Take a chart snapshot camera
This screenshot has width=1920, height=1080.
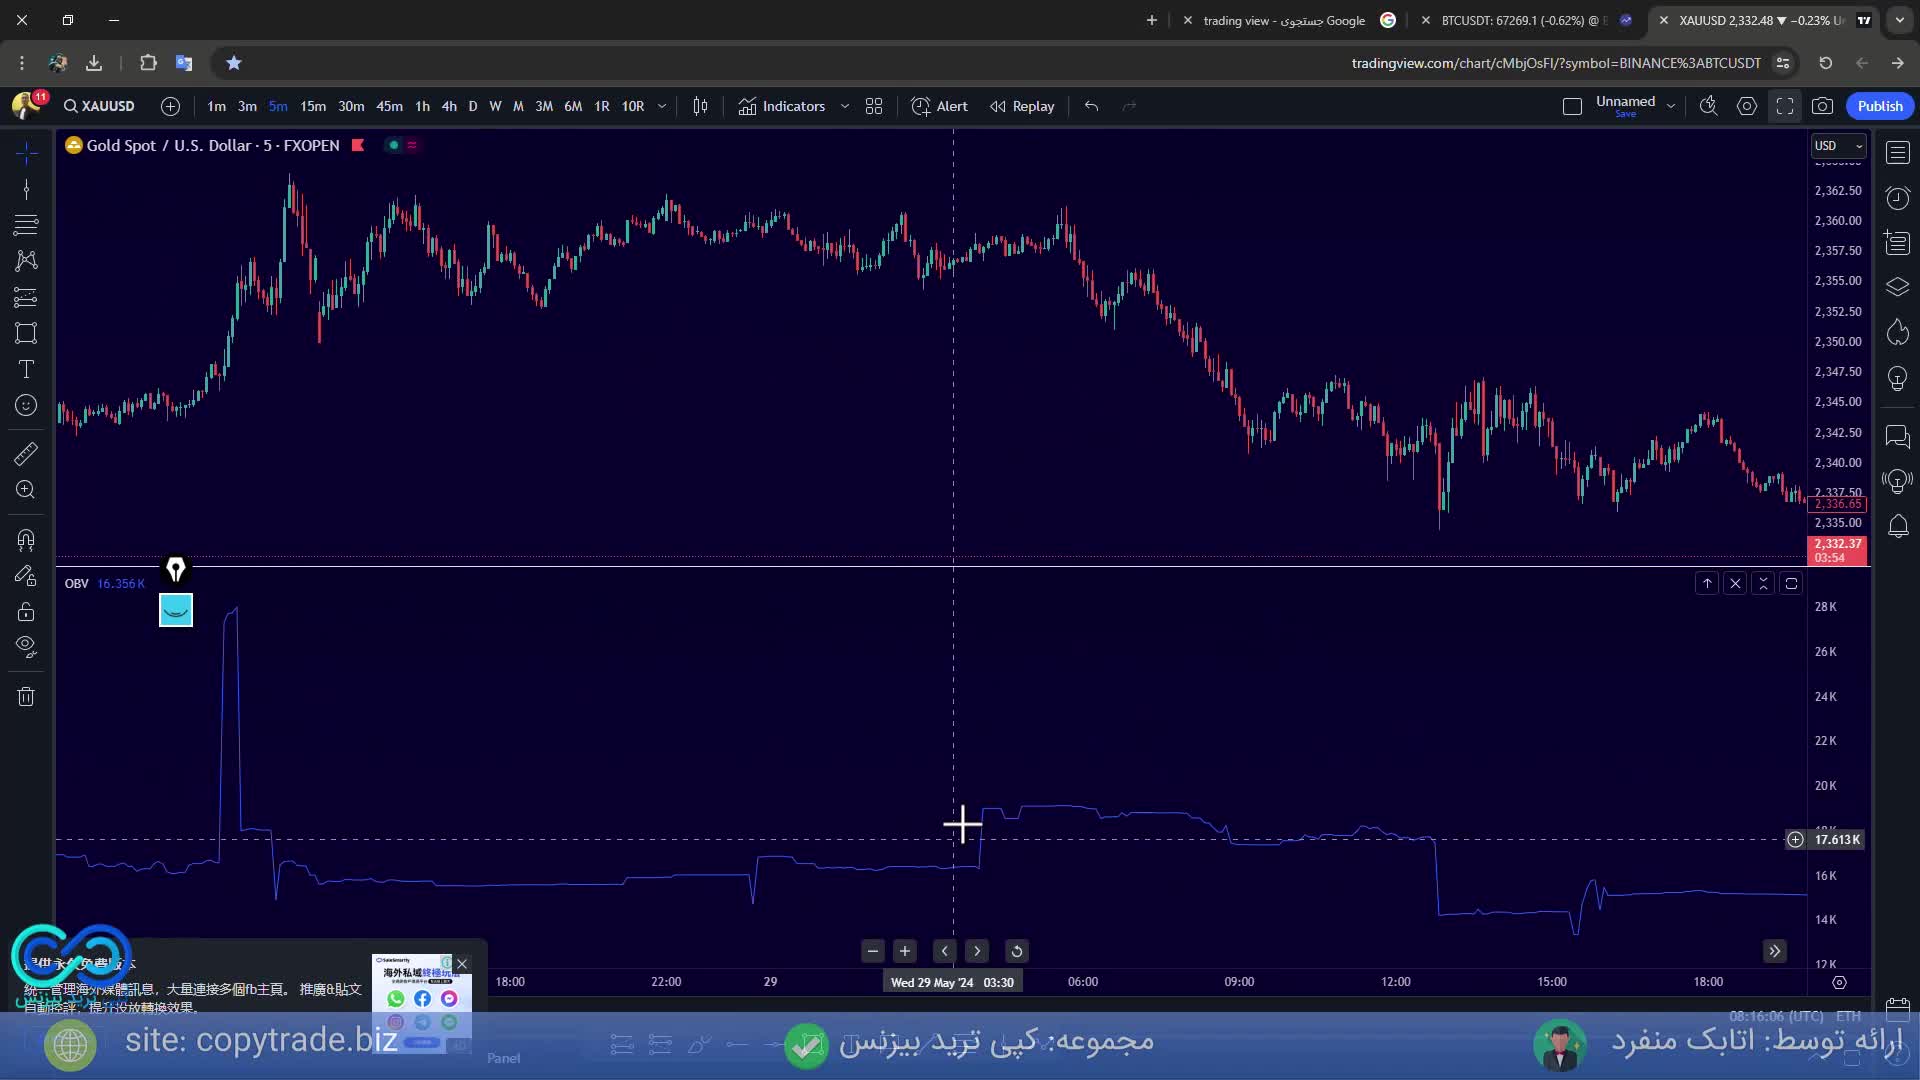1822,106
